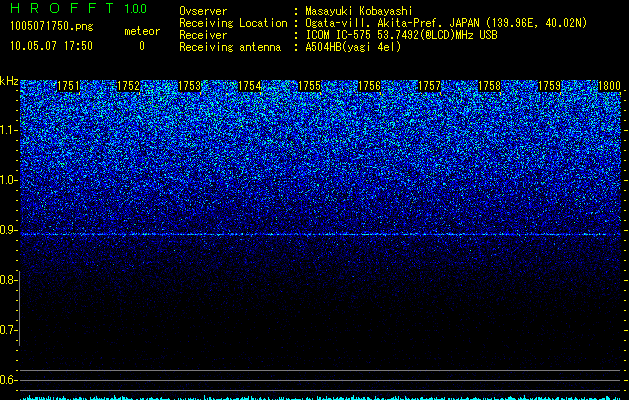This screenshot has height=400, width=629.
Task: Click the Receiving antenna label
Action: pos(230,47)
